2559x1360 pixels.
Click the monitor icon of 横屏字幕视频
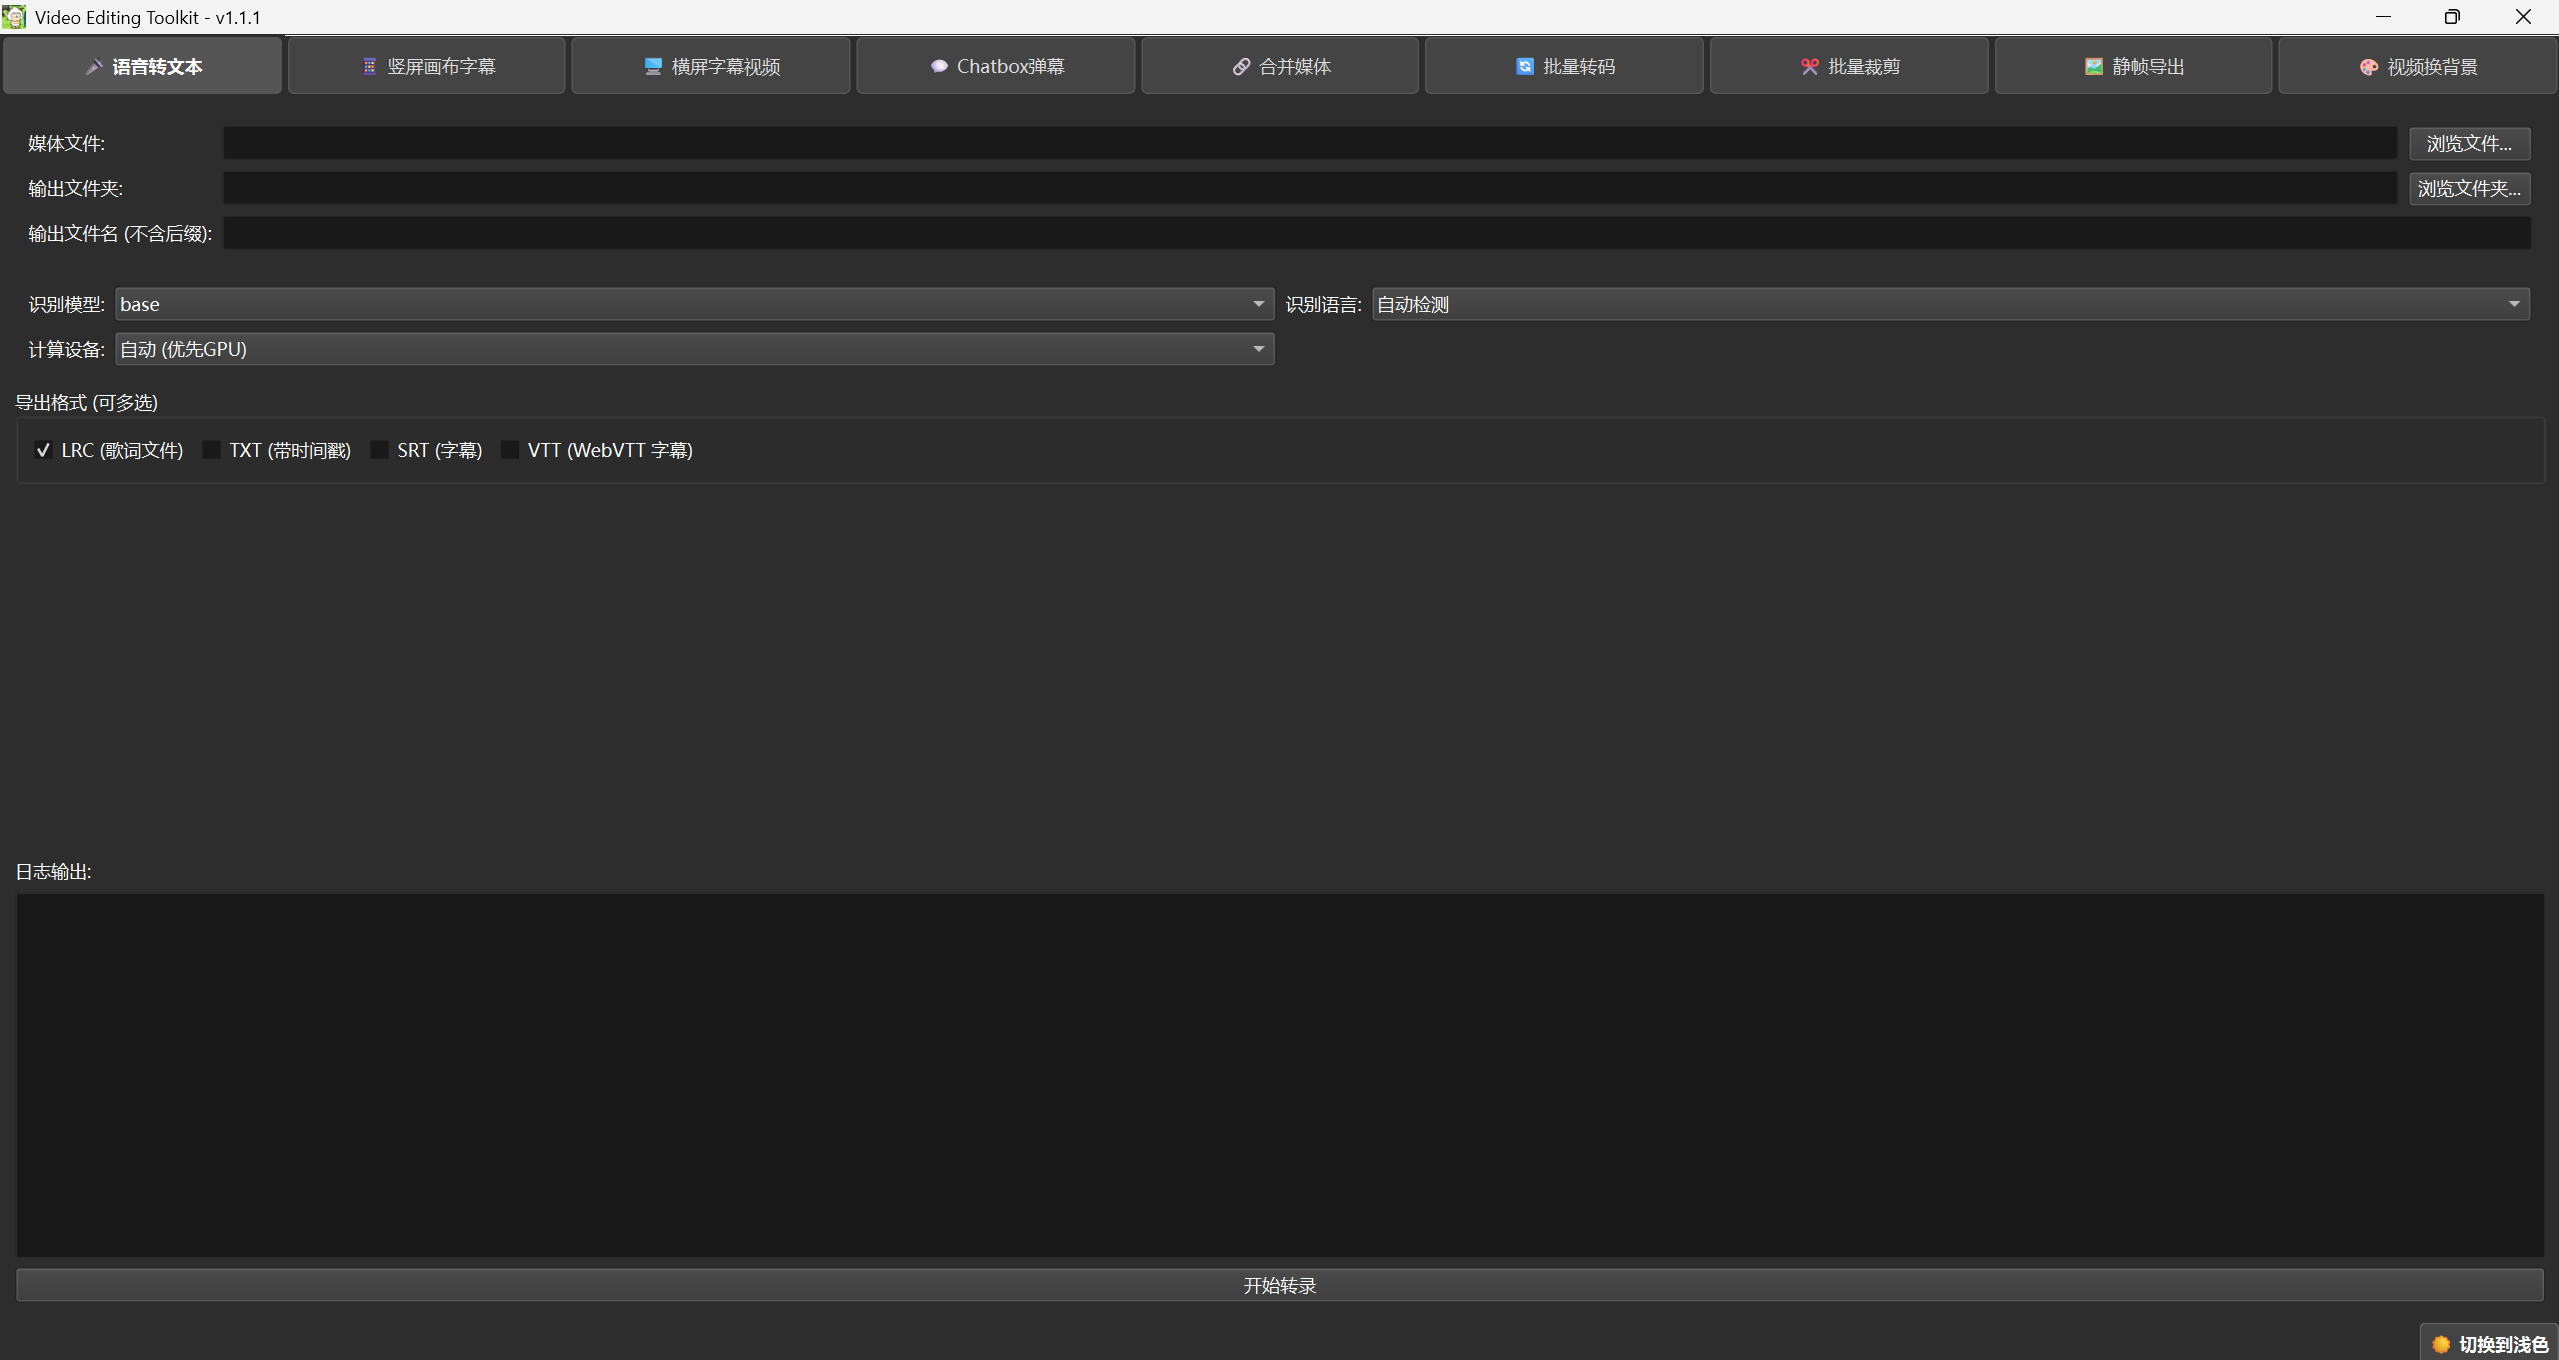[x=653, y=67]
